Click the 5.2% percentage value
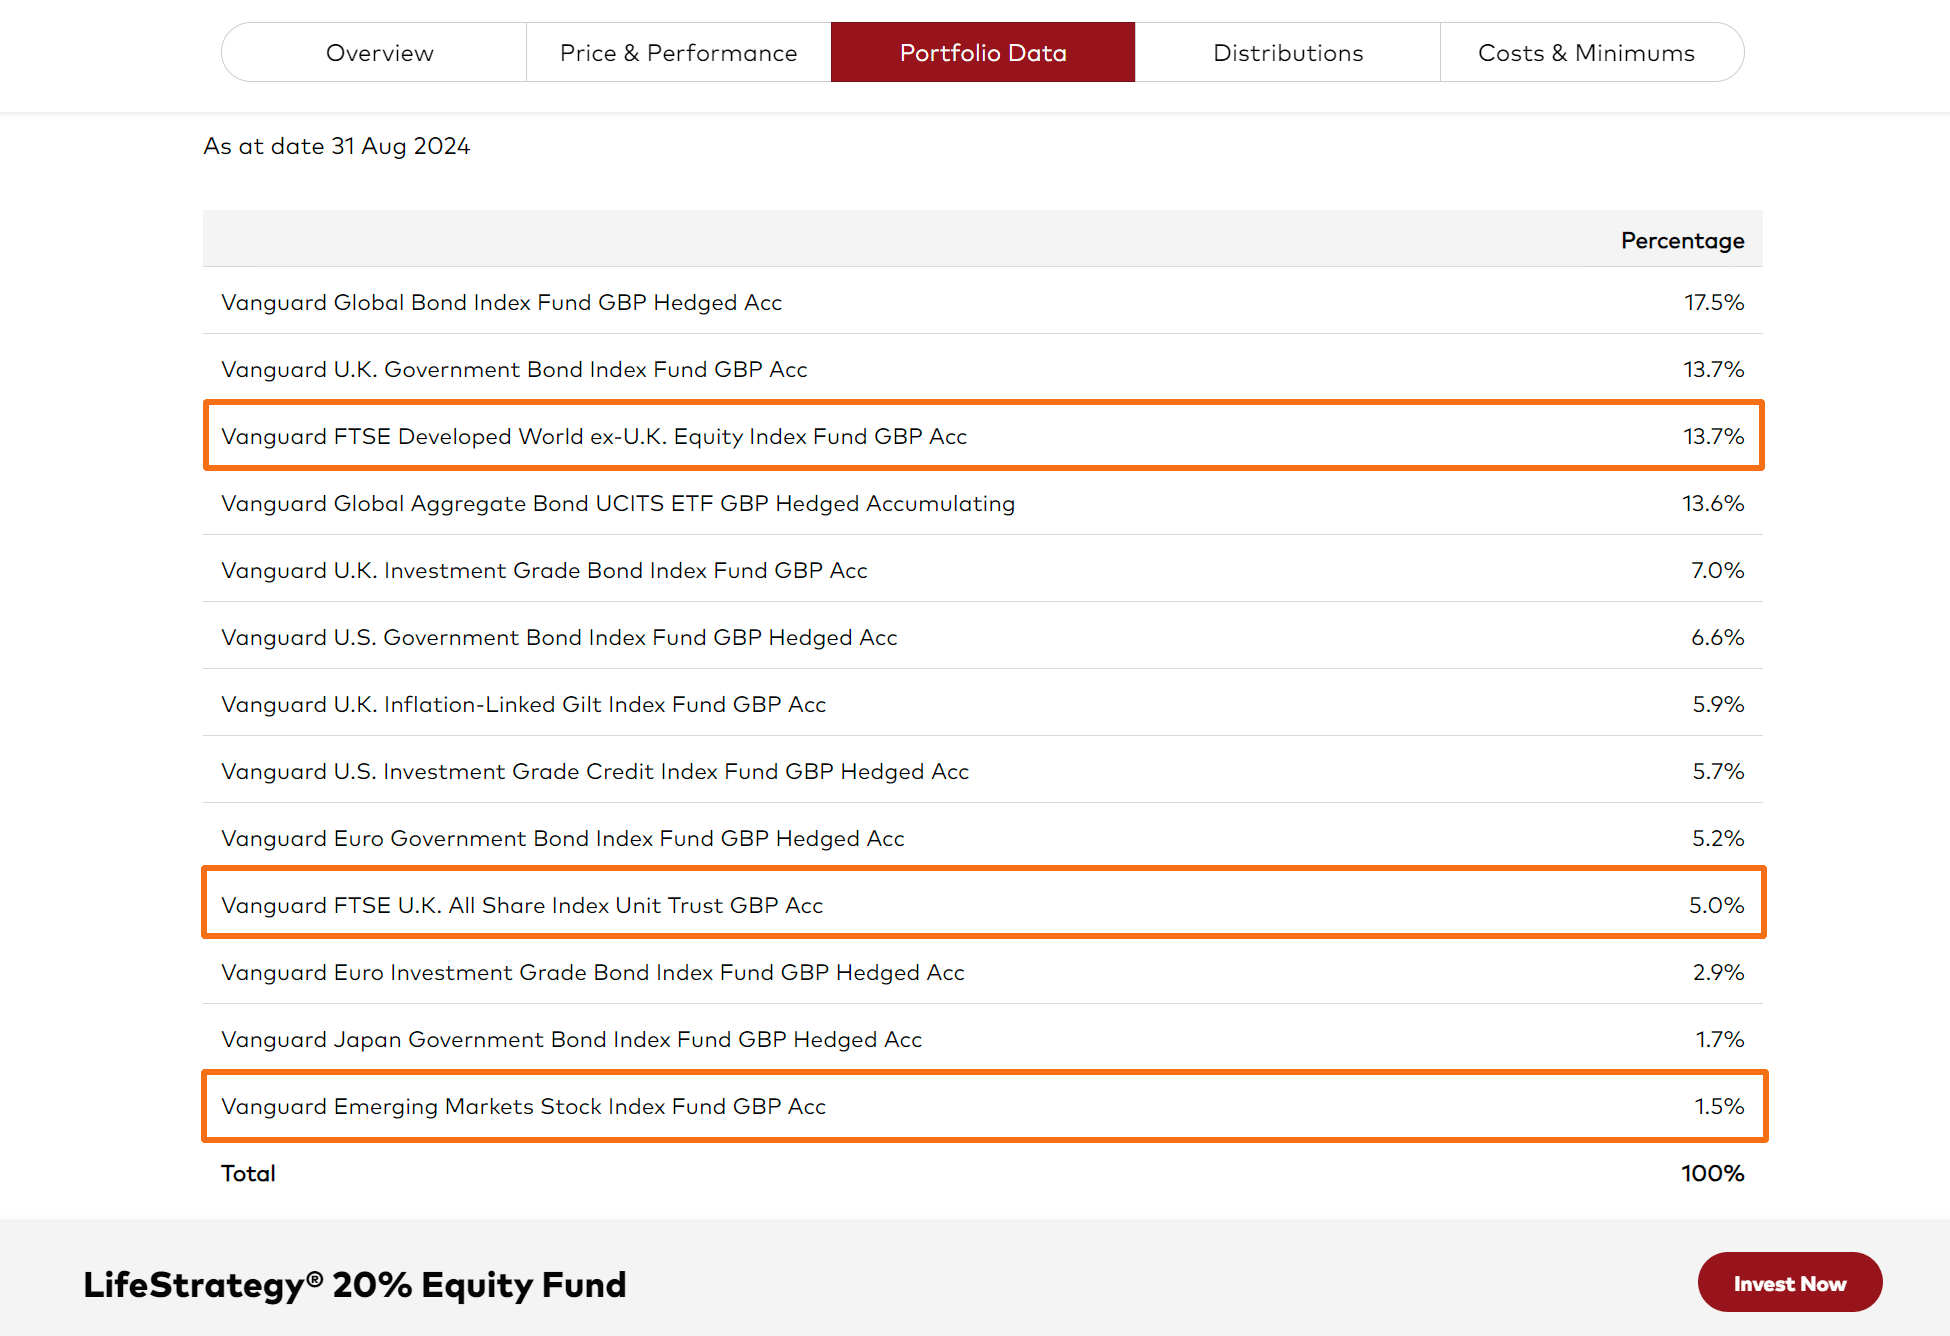The width and height of the screenshot is (1950, 1336). [1718, 838]
